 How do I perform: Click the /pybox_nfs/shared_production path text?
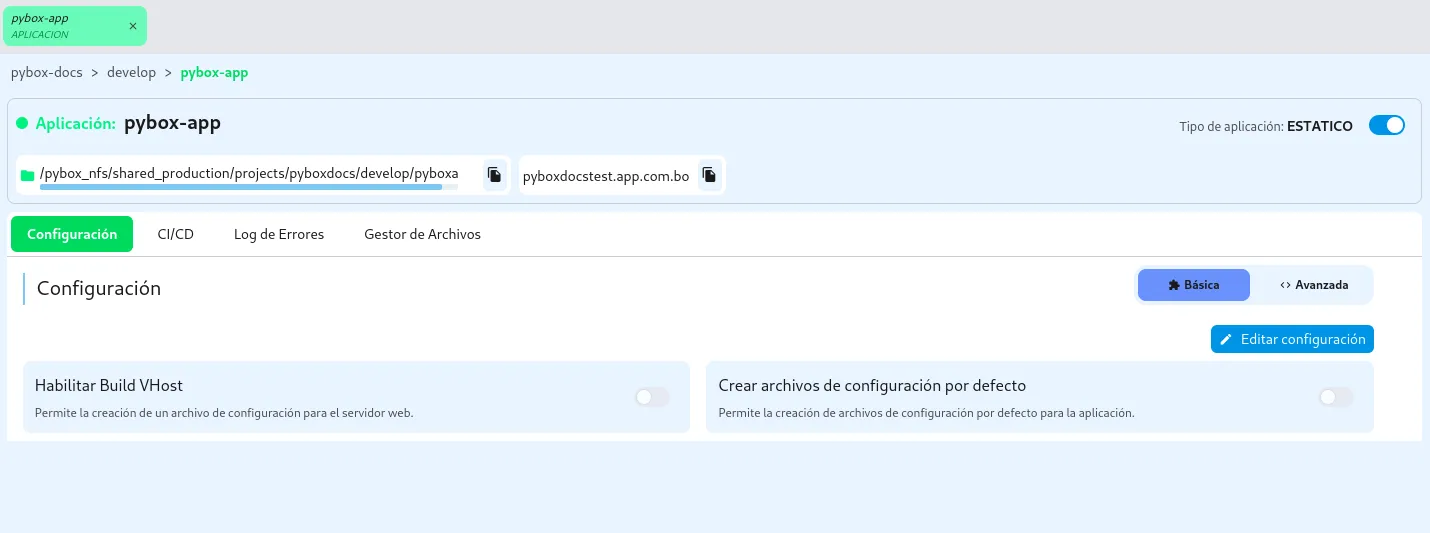coord(249,173)
